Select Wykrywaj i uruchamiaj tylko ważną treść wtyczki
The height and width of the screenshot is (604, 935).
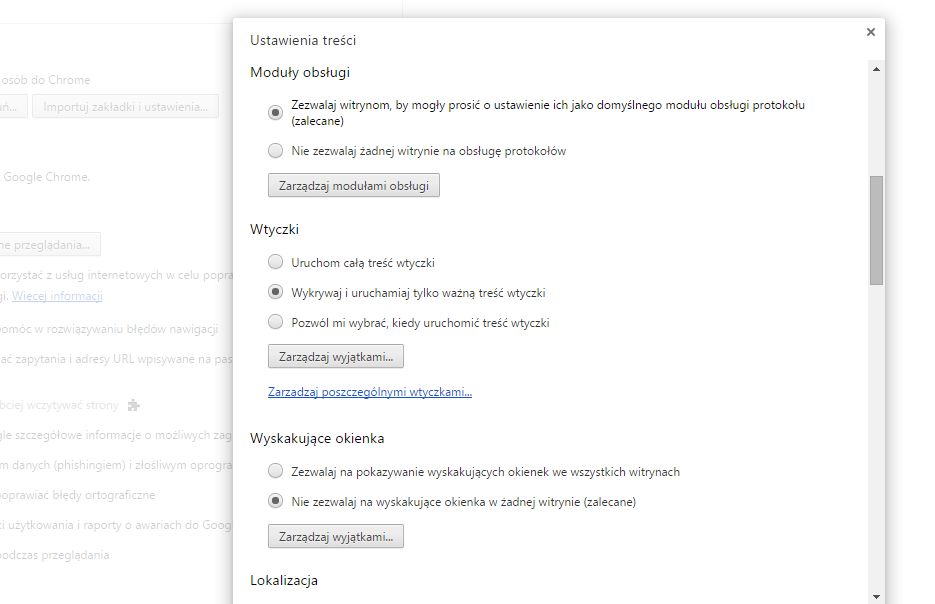275,292
